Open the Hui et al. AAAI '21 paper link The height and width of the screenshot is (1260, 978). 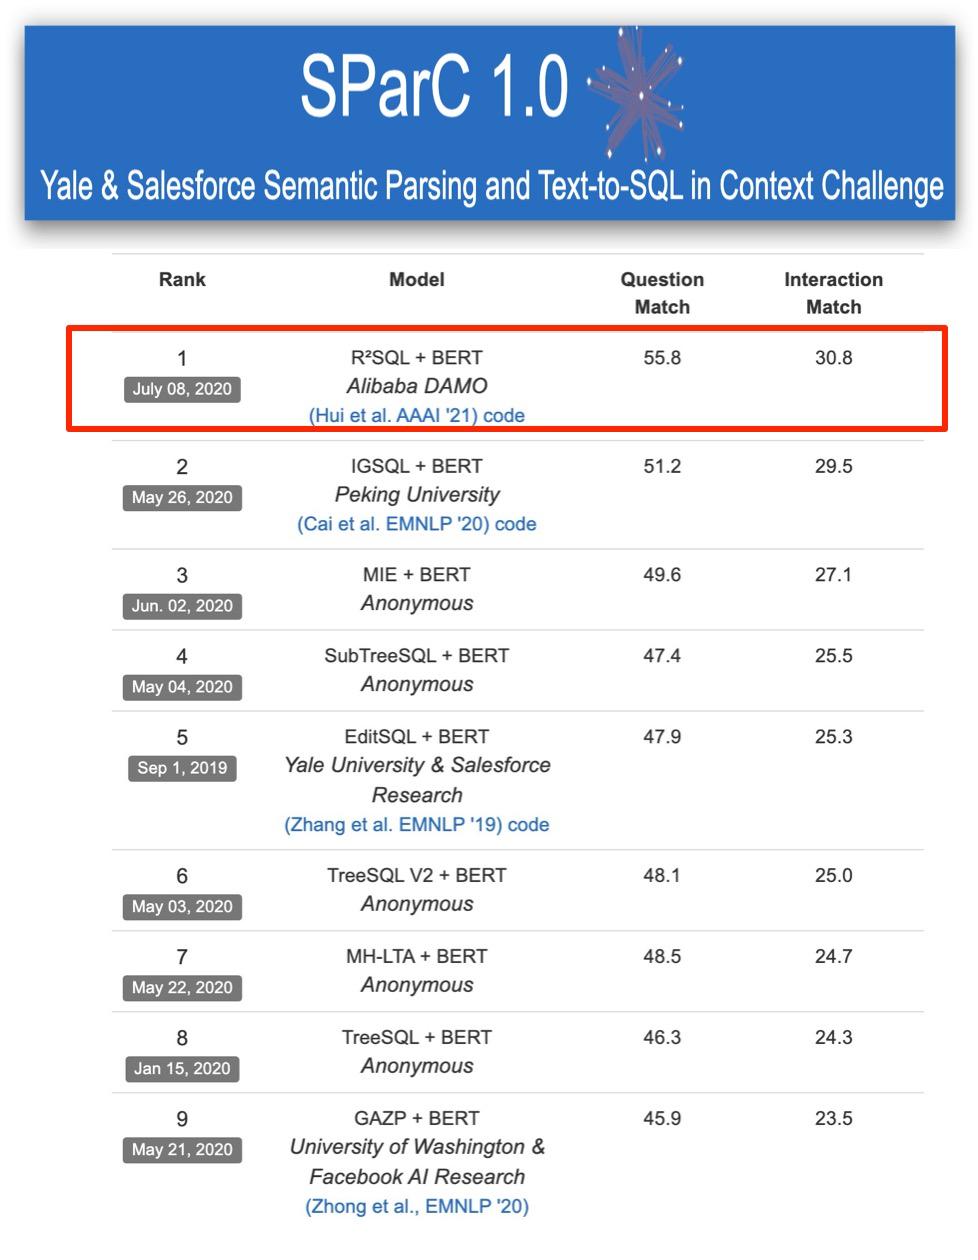(x=394, y=415)
